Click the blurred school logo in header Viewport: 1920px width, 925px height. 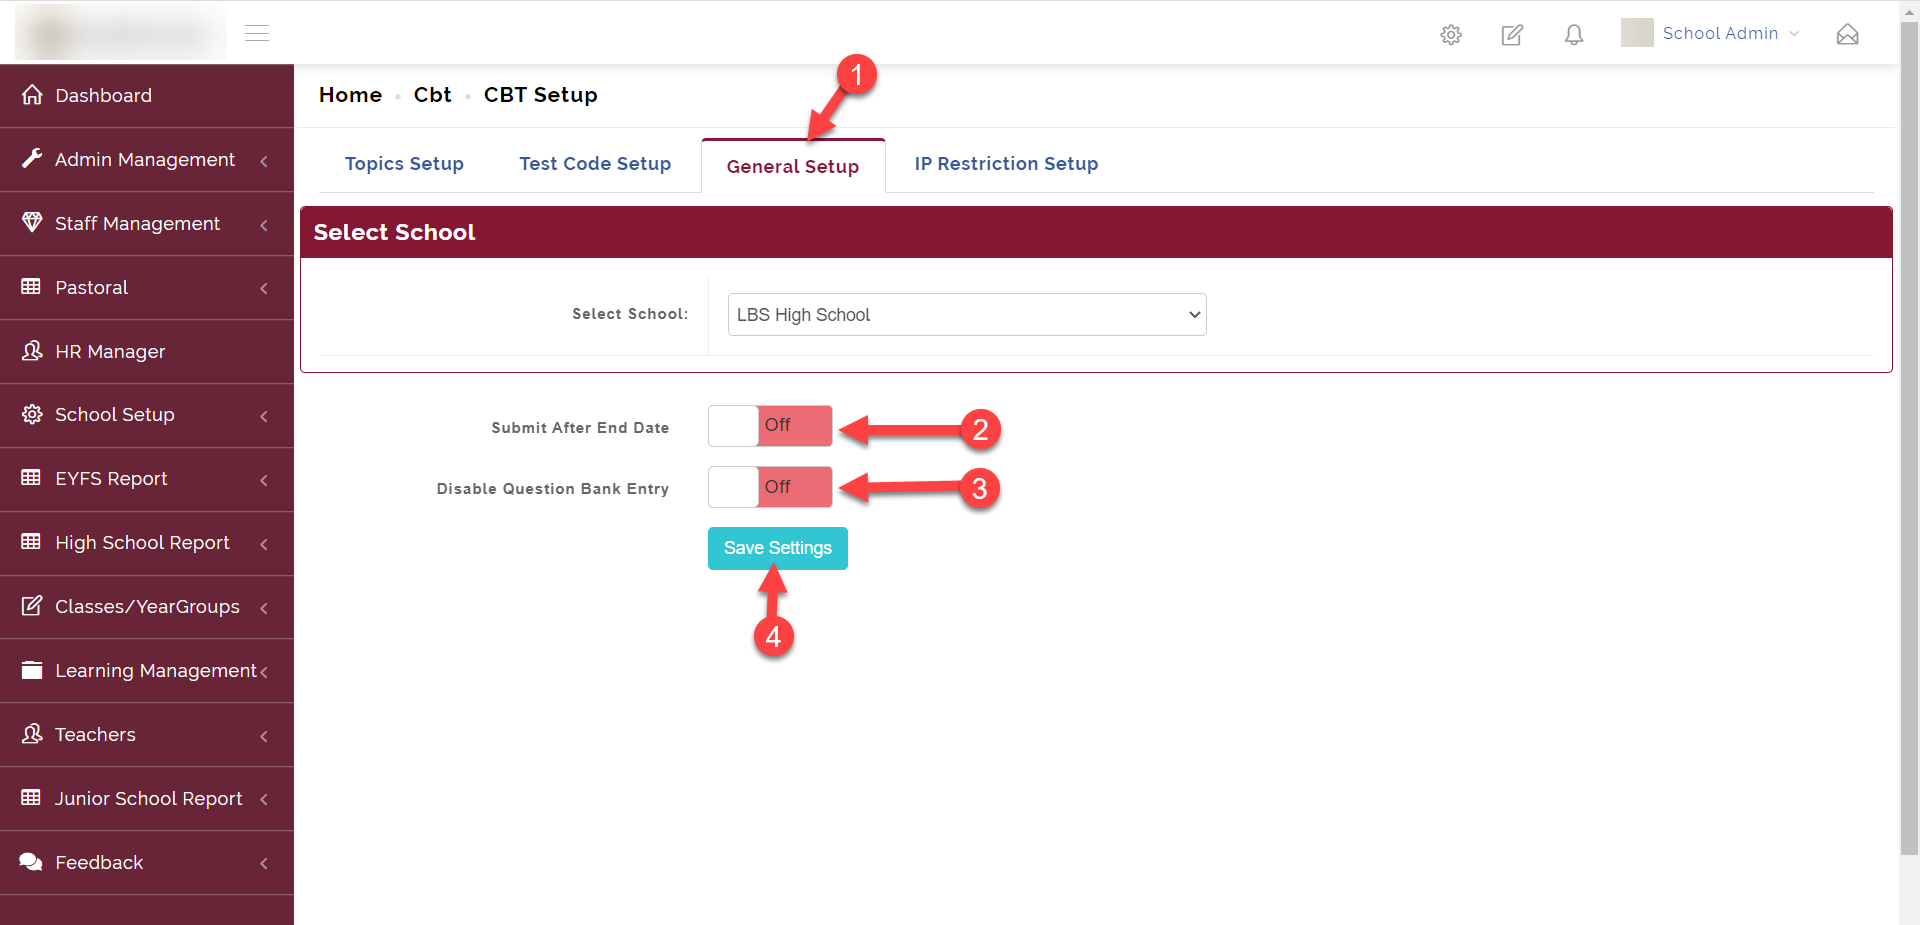[121, 33]
